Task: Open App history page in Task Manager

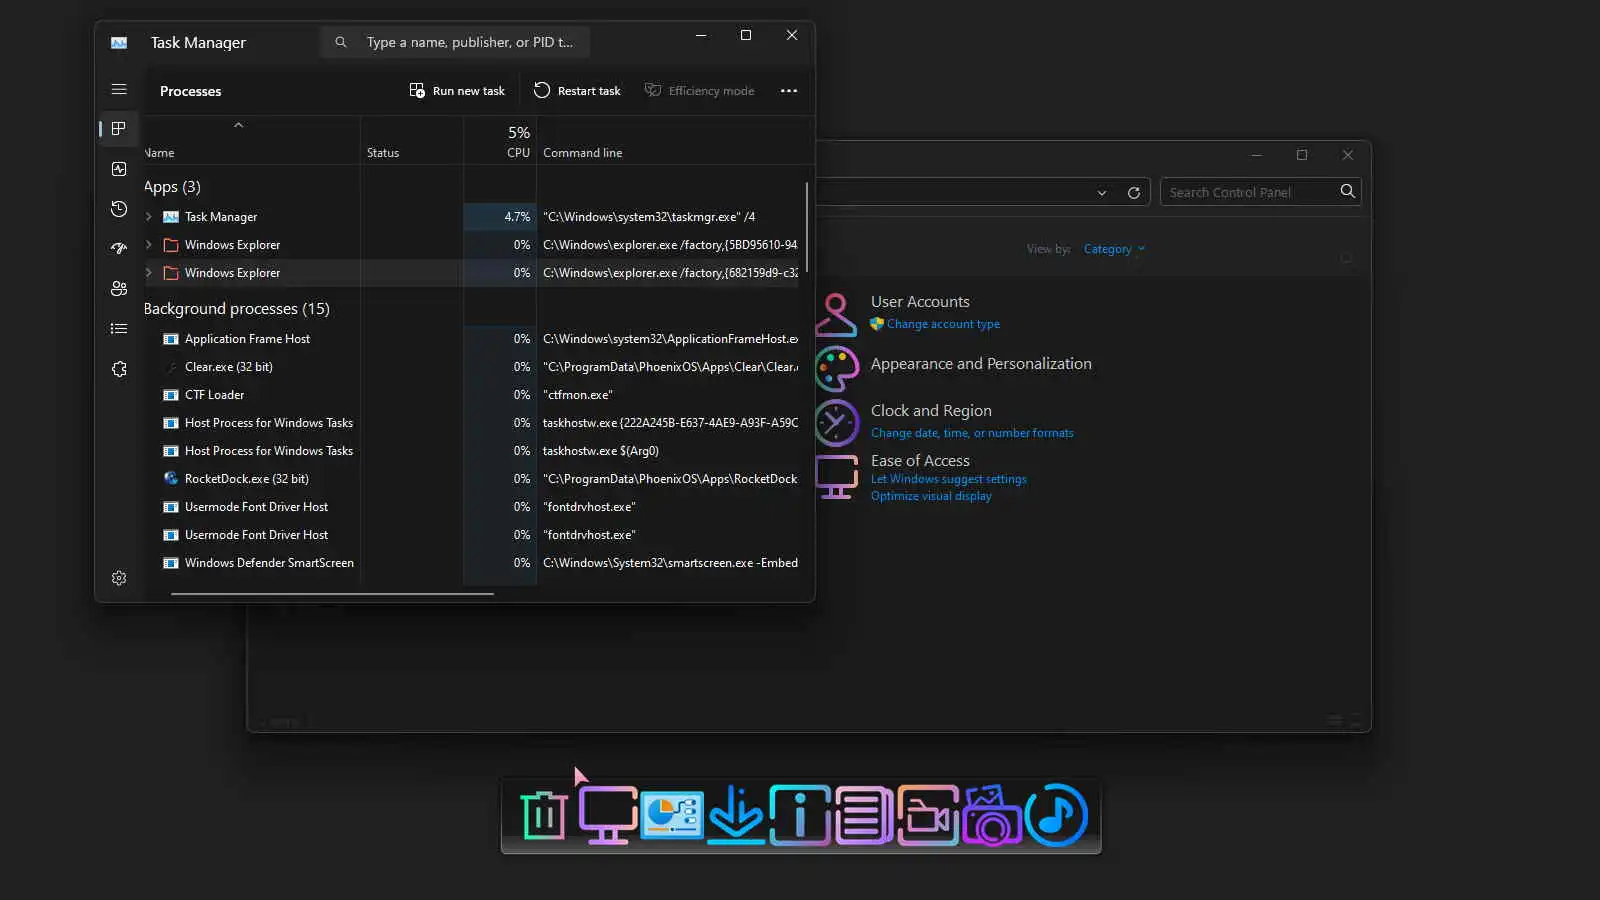Action: click(119, 209)
